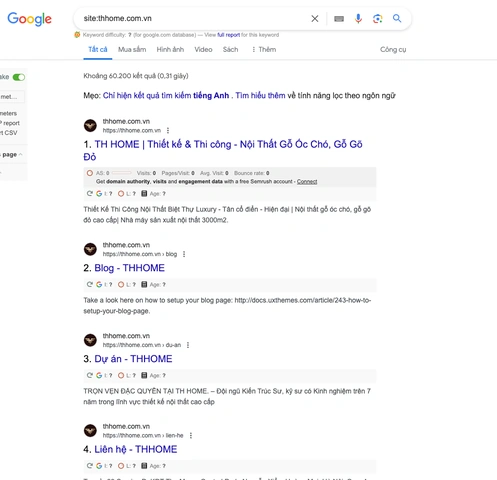497x480 pixels.
Task: Open the Liên hệ - THHOME result link
Action: [136, 449]
